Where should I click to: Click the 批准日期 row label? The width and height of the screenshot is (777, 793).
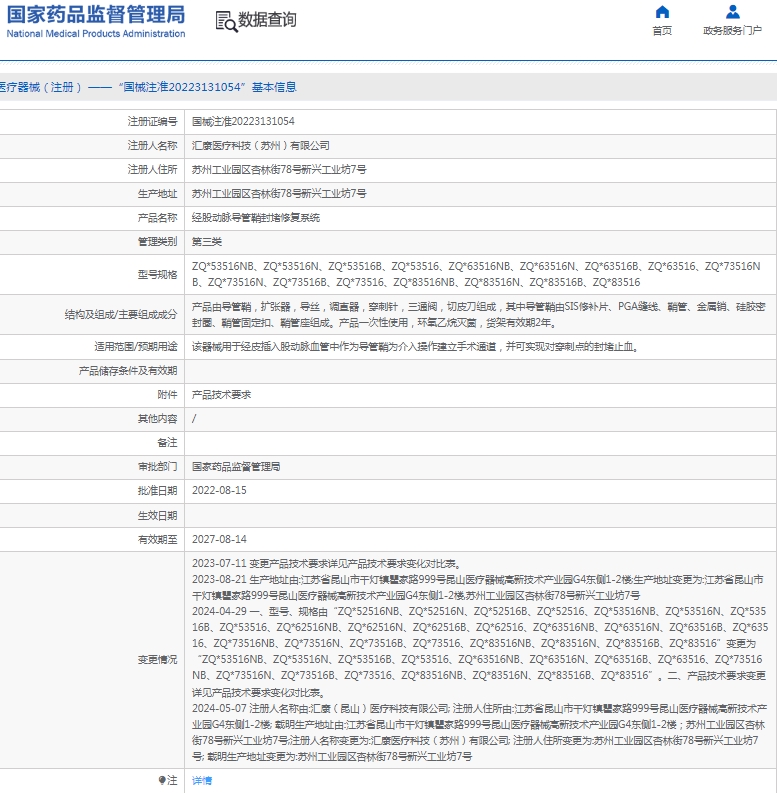157,491
